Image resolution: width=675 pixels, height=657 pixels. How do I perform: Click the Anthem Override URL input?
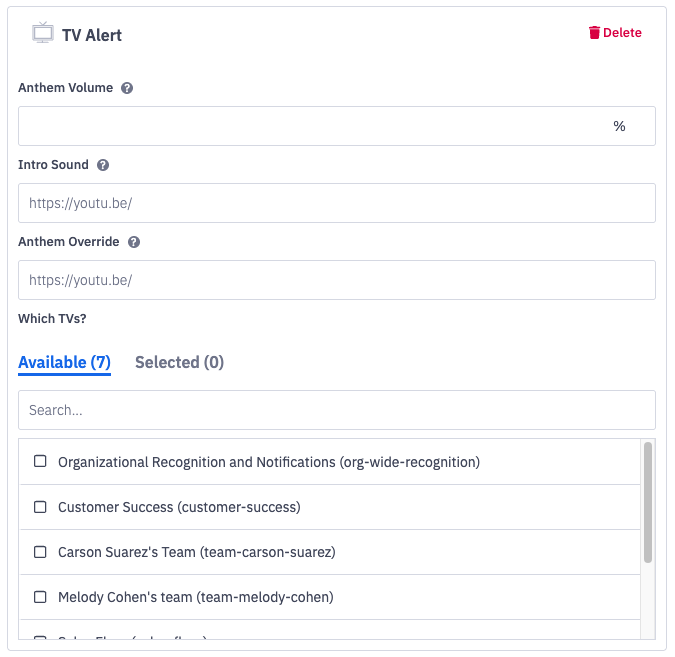336,280
